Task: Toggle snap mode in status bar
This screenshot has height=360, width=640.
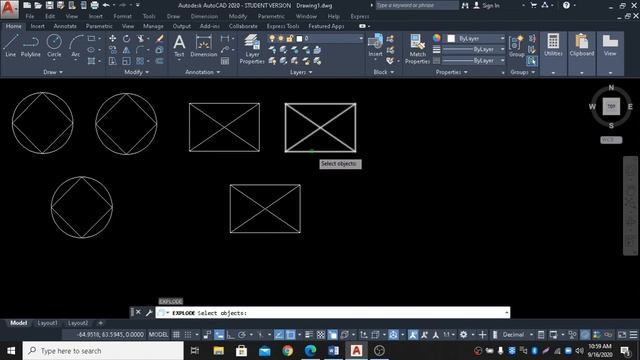Action: [188, 335]
